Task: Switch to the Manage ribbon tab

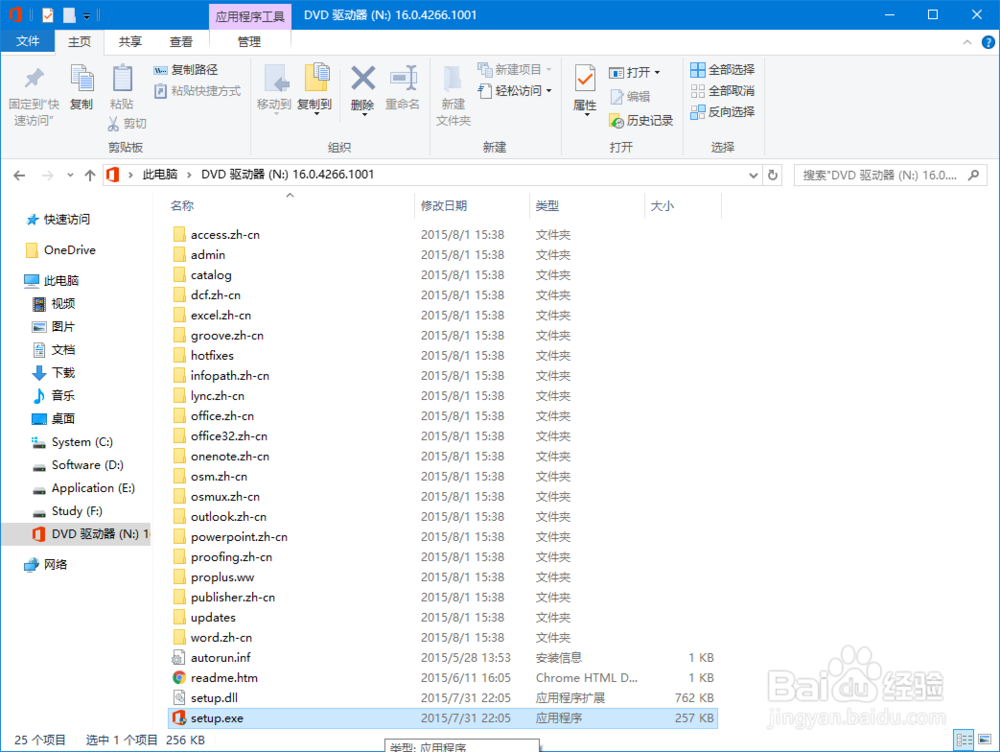Action: pos(249,42)
